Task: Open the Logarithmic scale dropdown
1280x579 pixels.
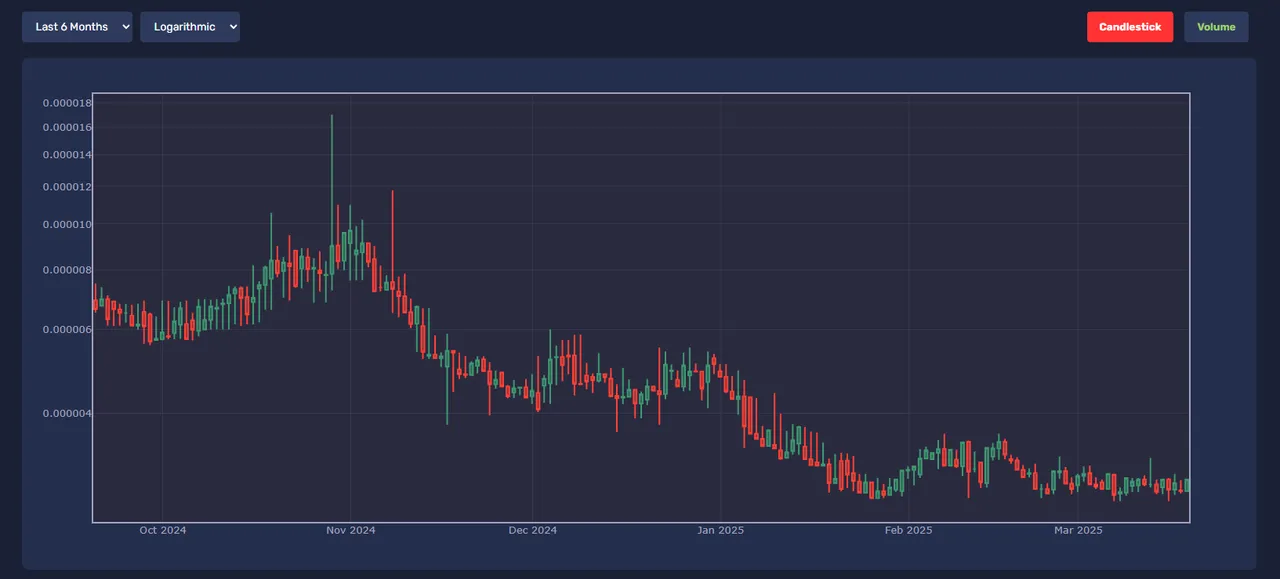Action: click(190, 27)
